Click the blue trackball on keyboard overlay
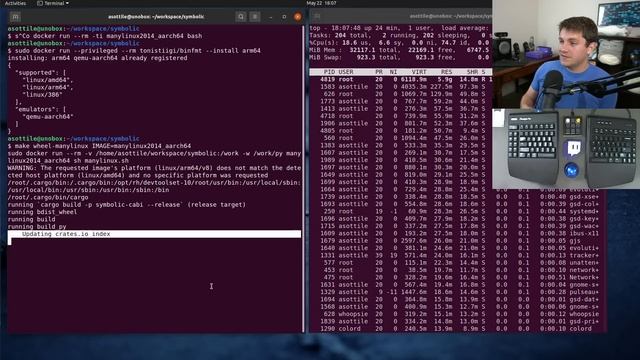 (571, 169)
